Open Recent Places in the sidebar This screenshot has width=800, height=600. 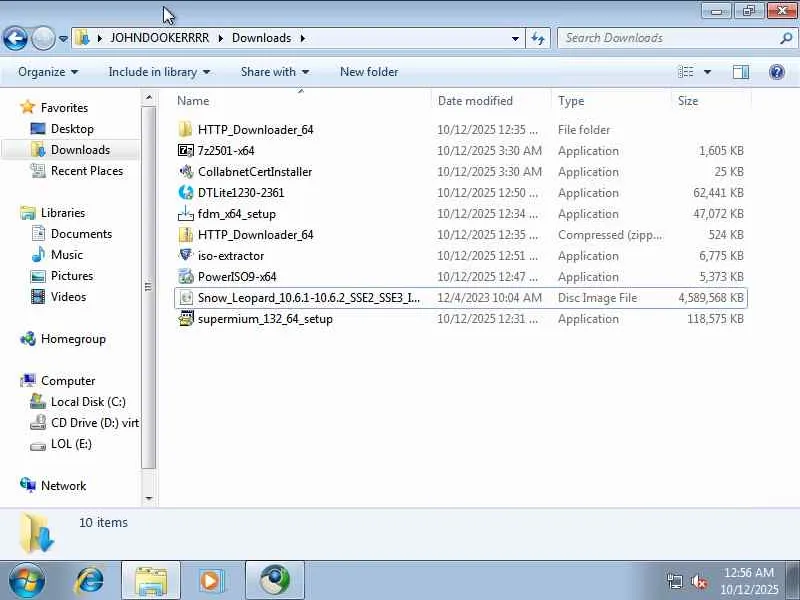[87, 171]
